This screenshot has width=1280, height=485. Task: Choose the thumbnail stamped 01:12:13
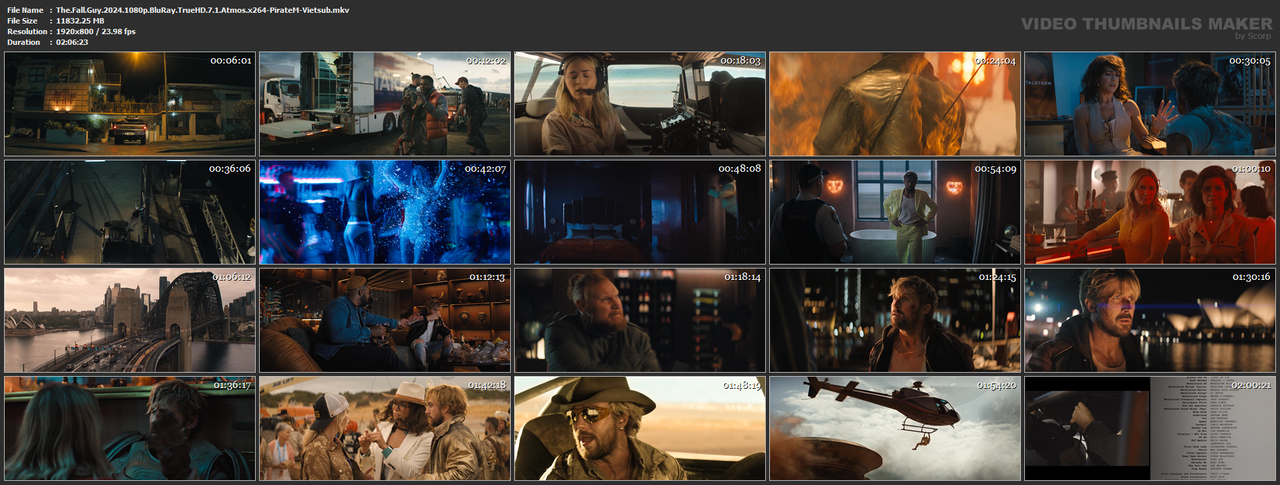385,320
